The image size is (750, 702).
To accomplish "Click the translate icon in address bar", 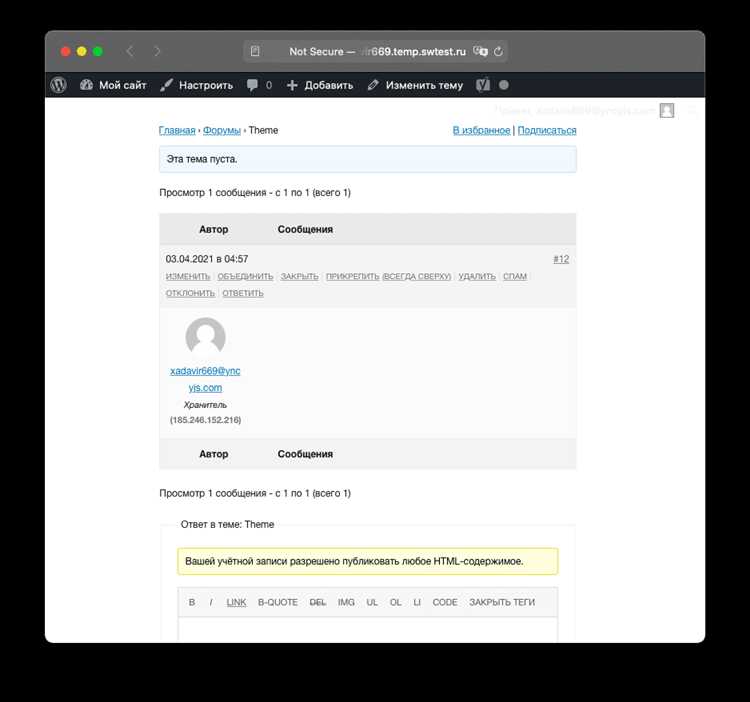I will point(480,51).
